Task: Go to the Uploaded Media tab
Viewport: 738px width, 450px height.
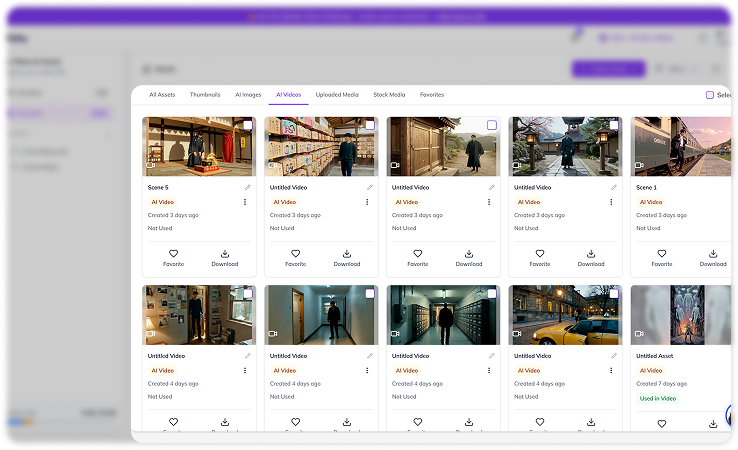Action: [x=337, y=95]
